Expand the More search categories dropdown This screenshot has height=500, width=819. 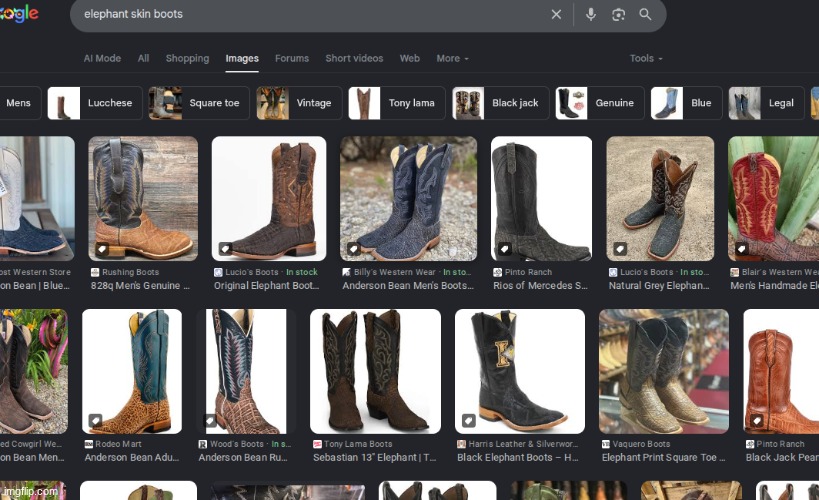coord(452,59)
